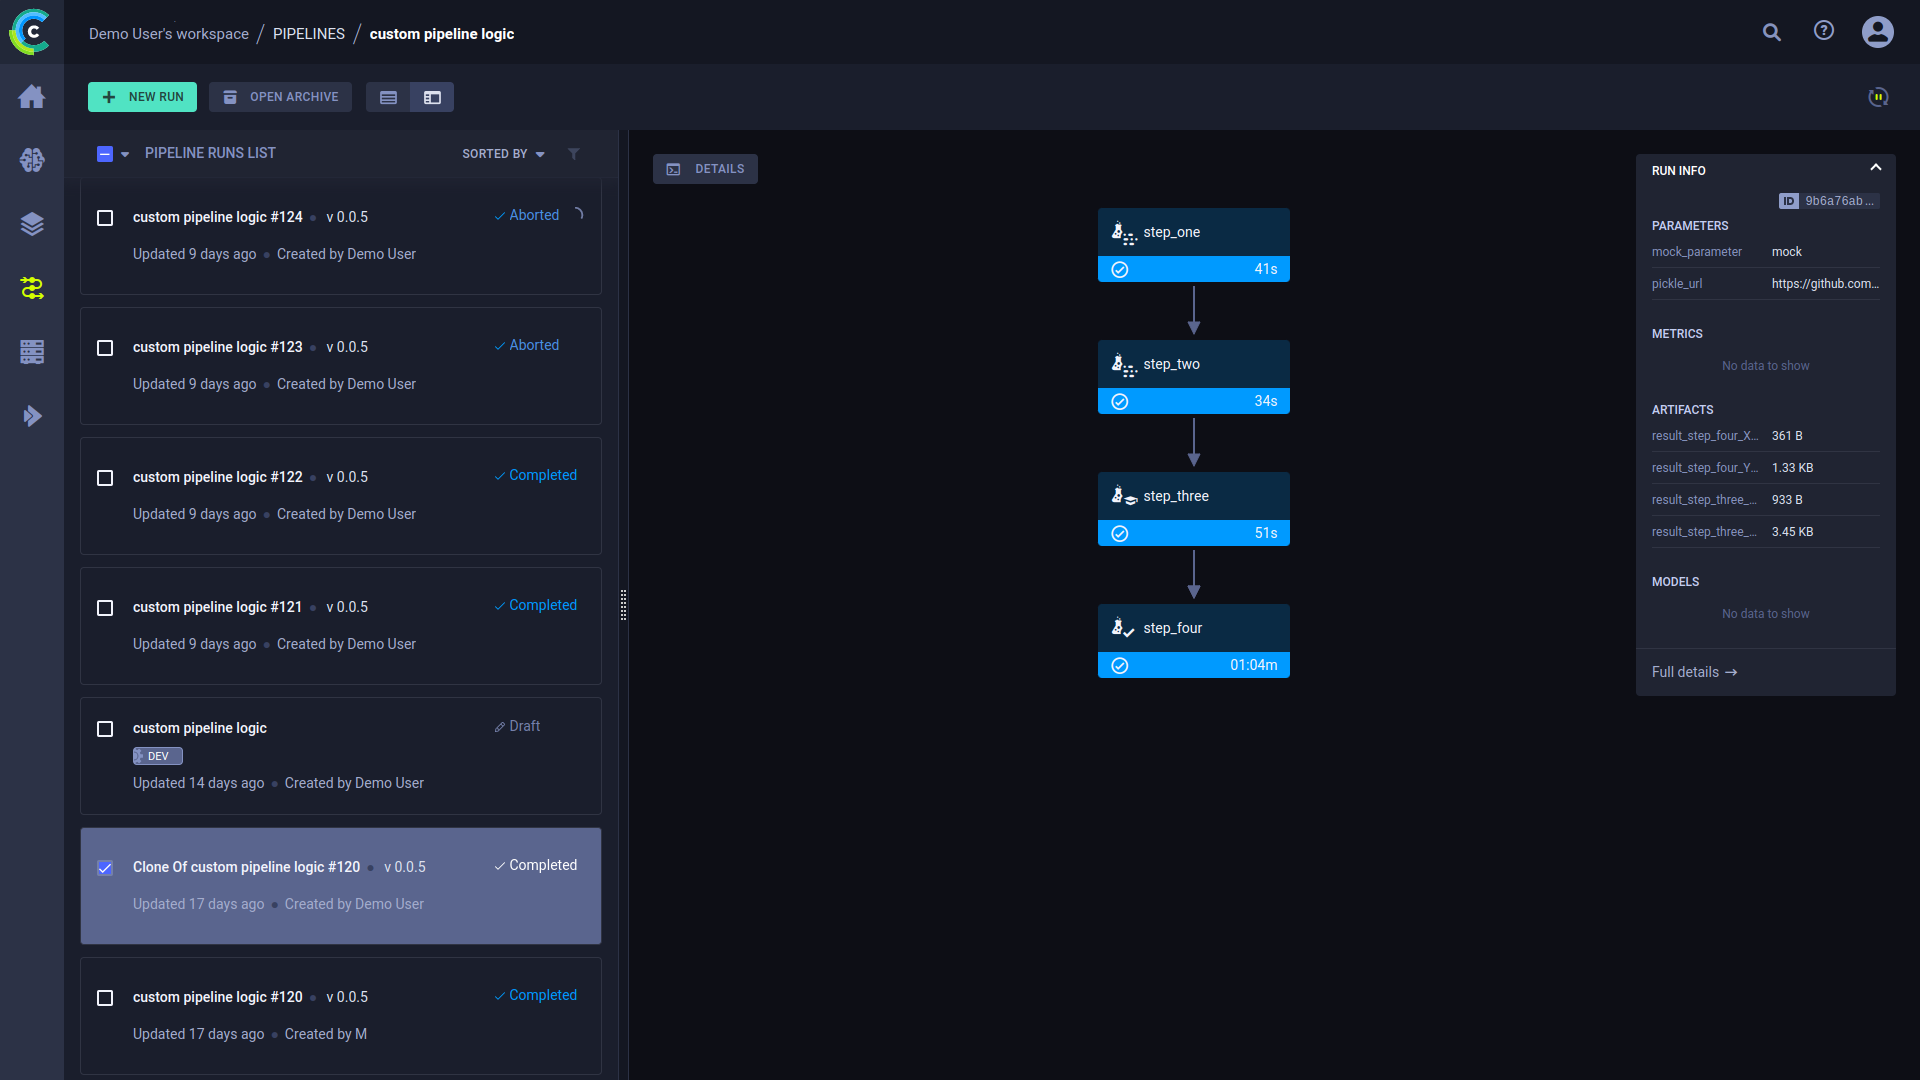The image size is (1920, 1080).
Task: Uncheck Clone Of custom pipeline logic #120
Action: coord(105,868)
